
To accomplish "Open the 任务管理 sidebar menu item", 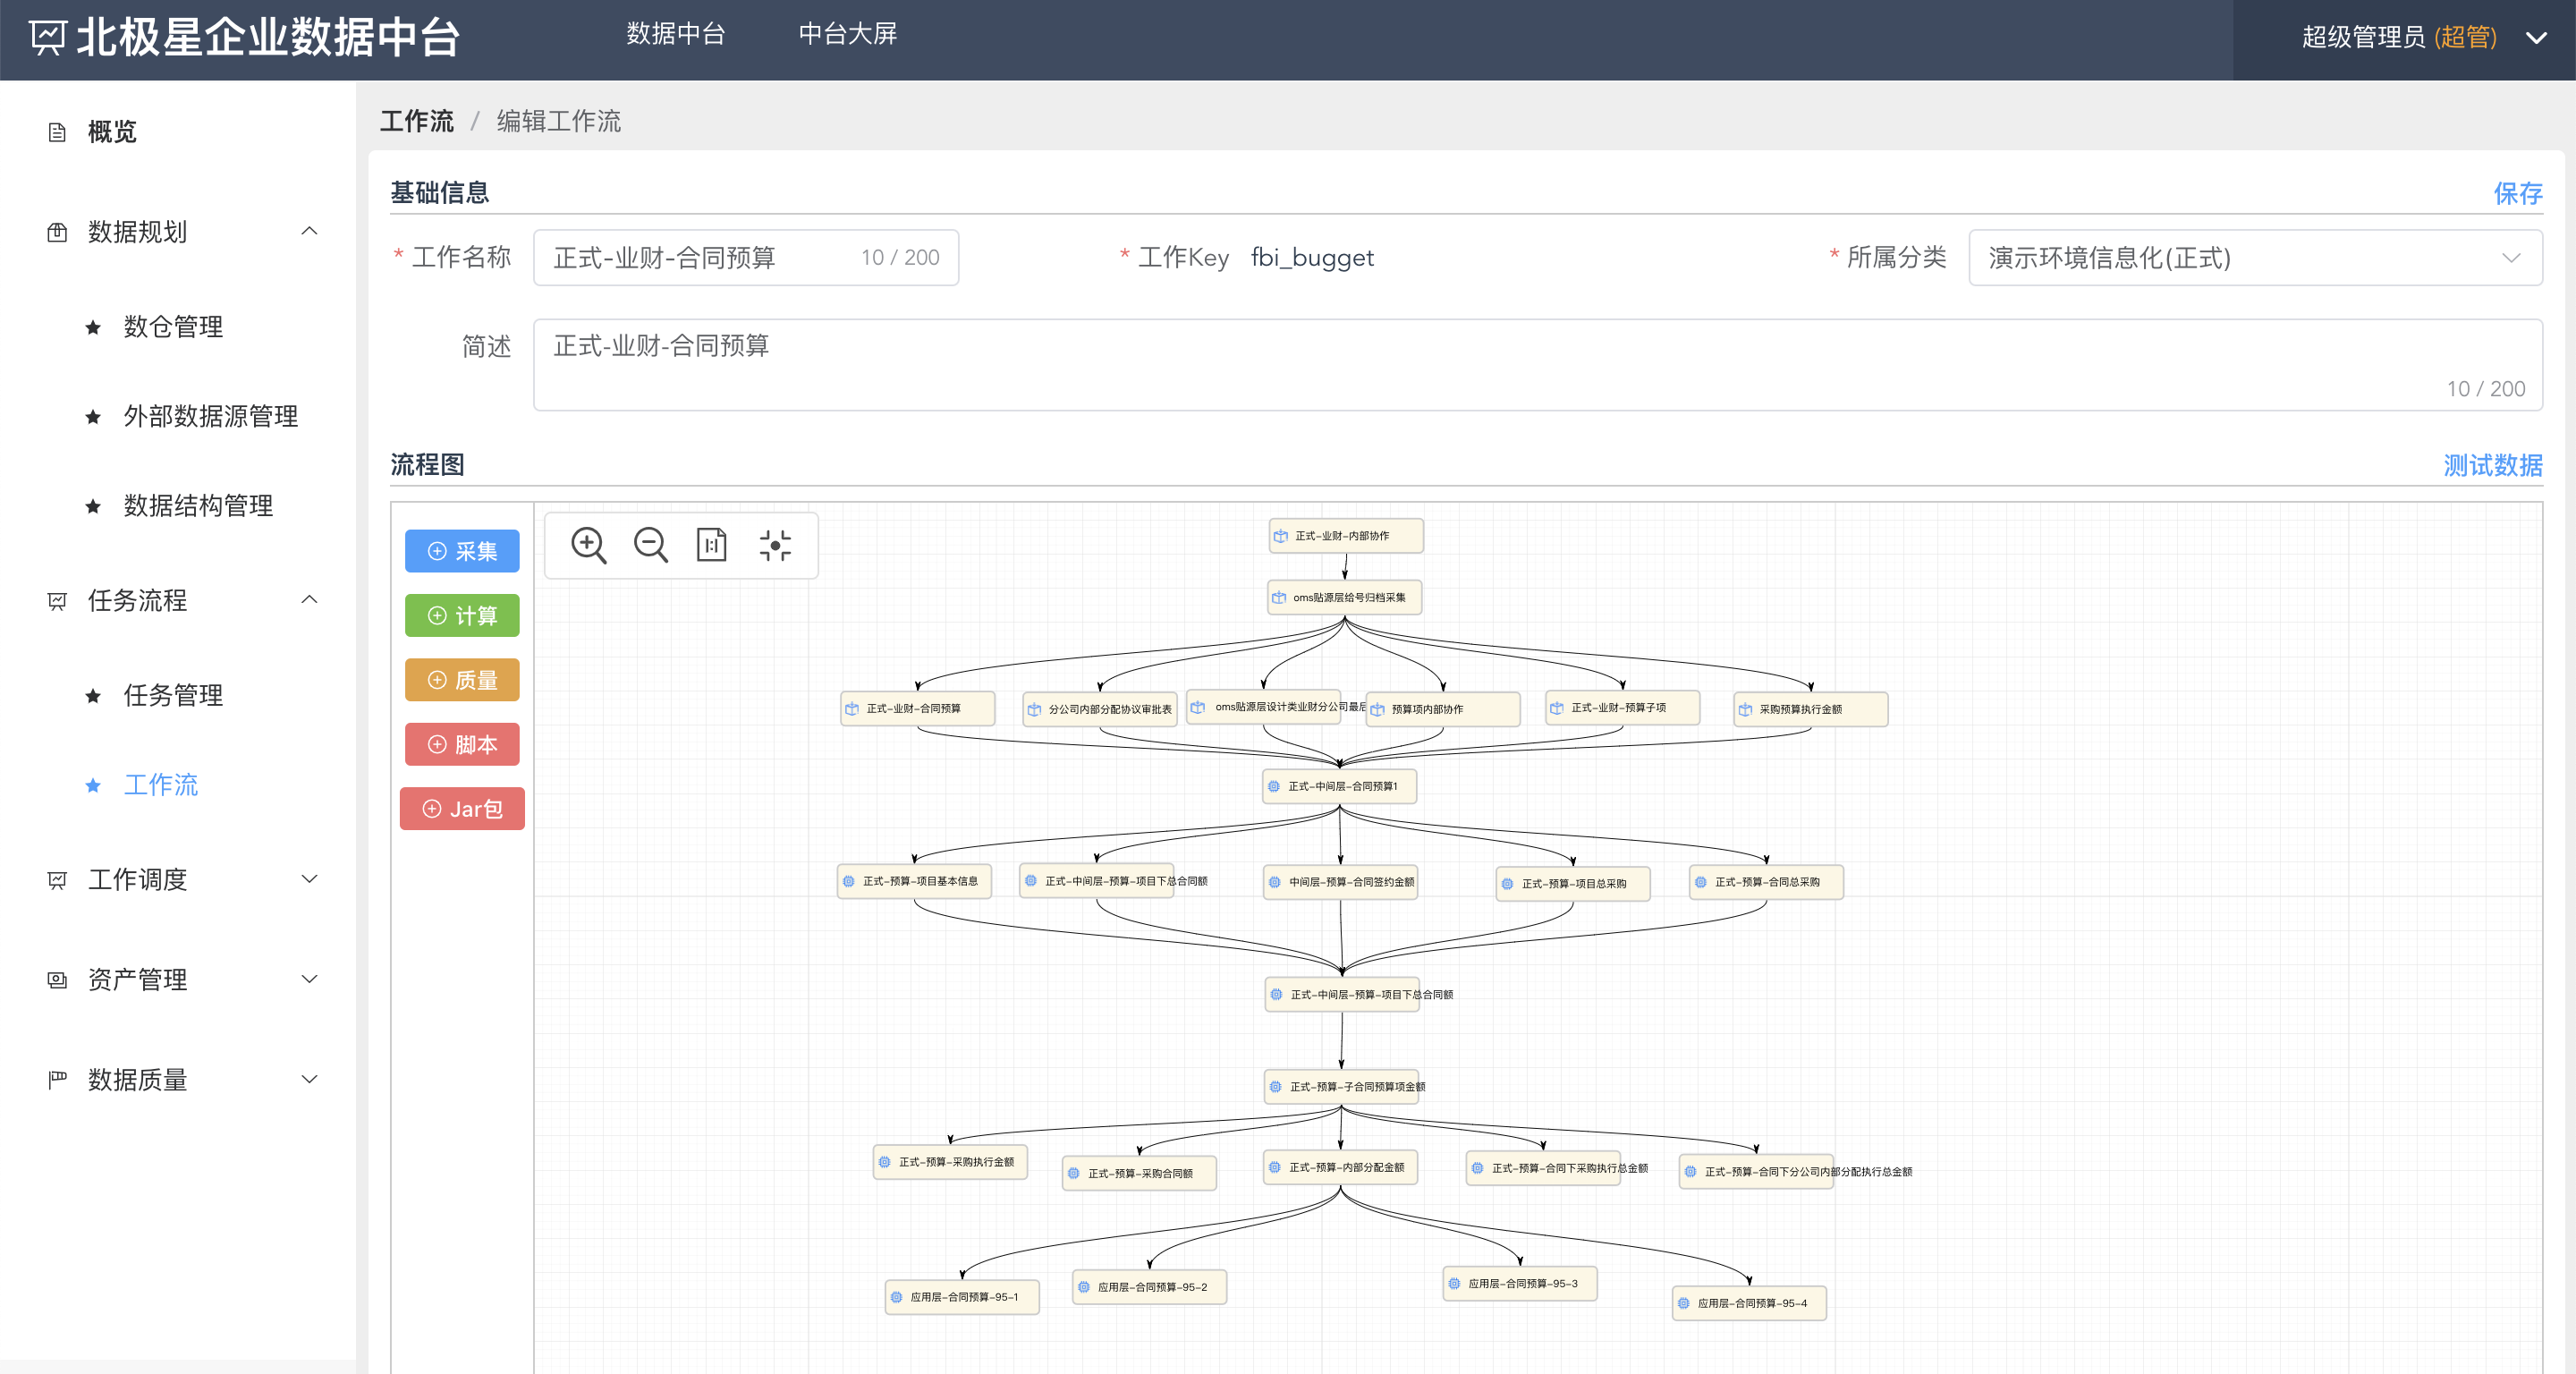I will [173, 695].
